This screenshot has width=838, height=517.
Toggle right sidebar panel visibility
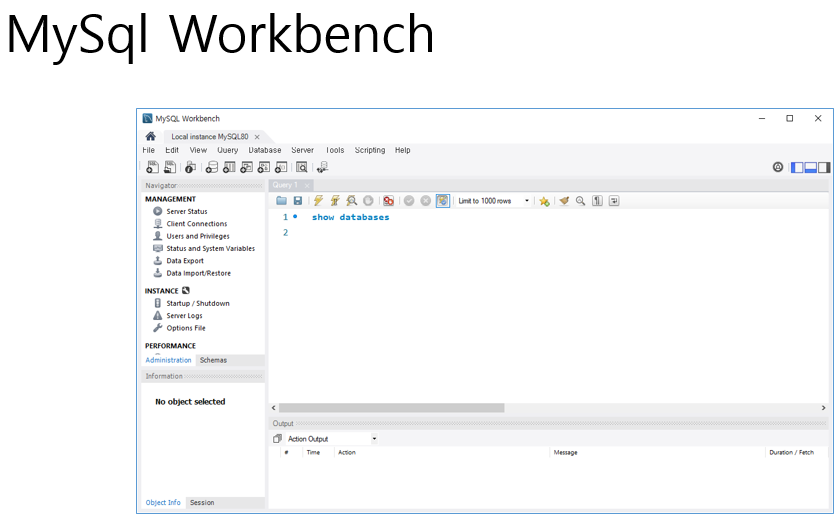pyautogui.click(x=824, y=167)
